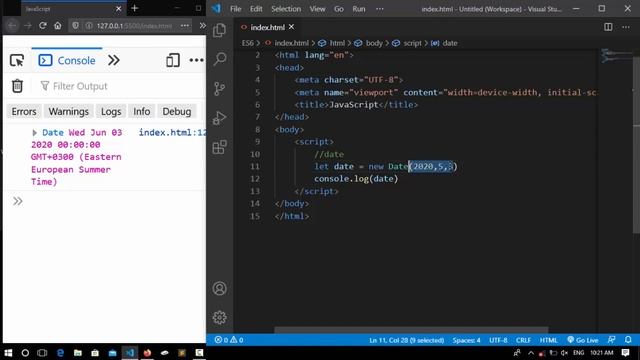Open the Run and Debug view

click(220, 118)
